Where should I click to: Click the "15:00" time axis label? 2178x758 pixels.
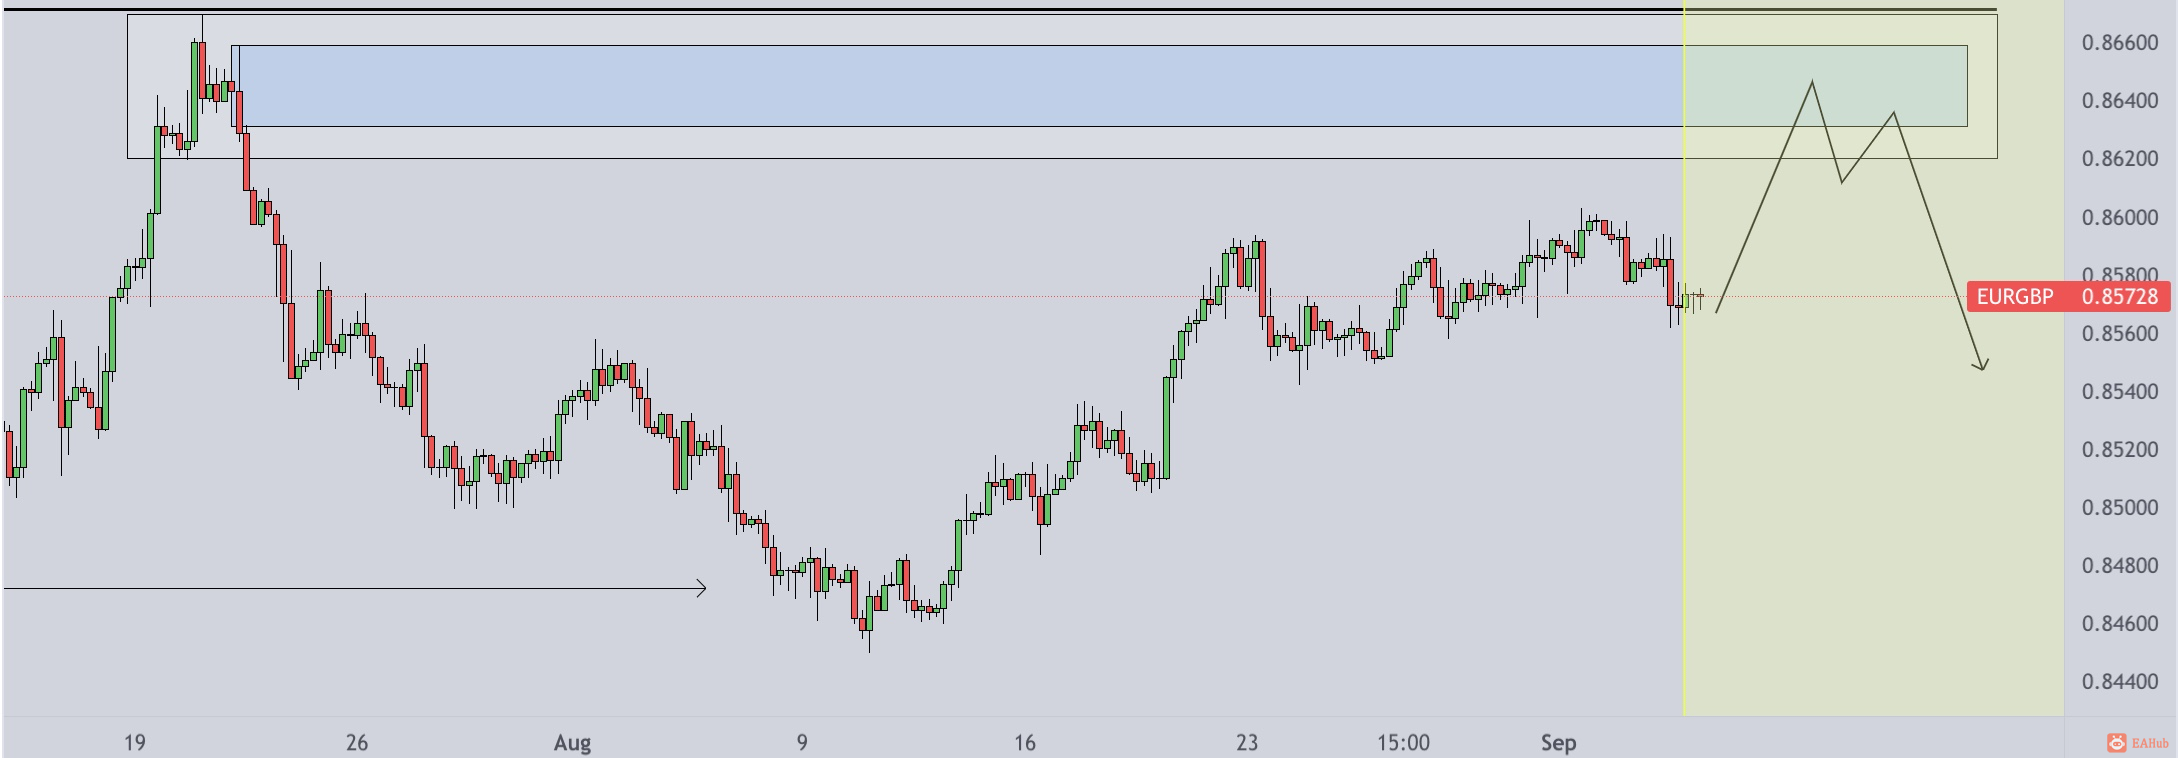pos(1402,743)
